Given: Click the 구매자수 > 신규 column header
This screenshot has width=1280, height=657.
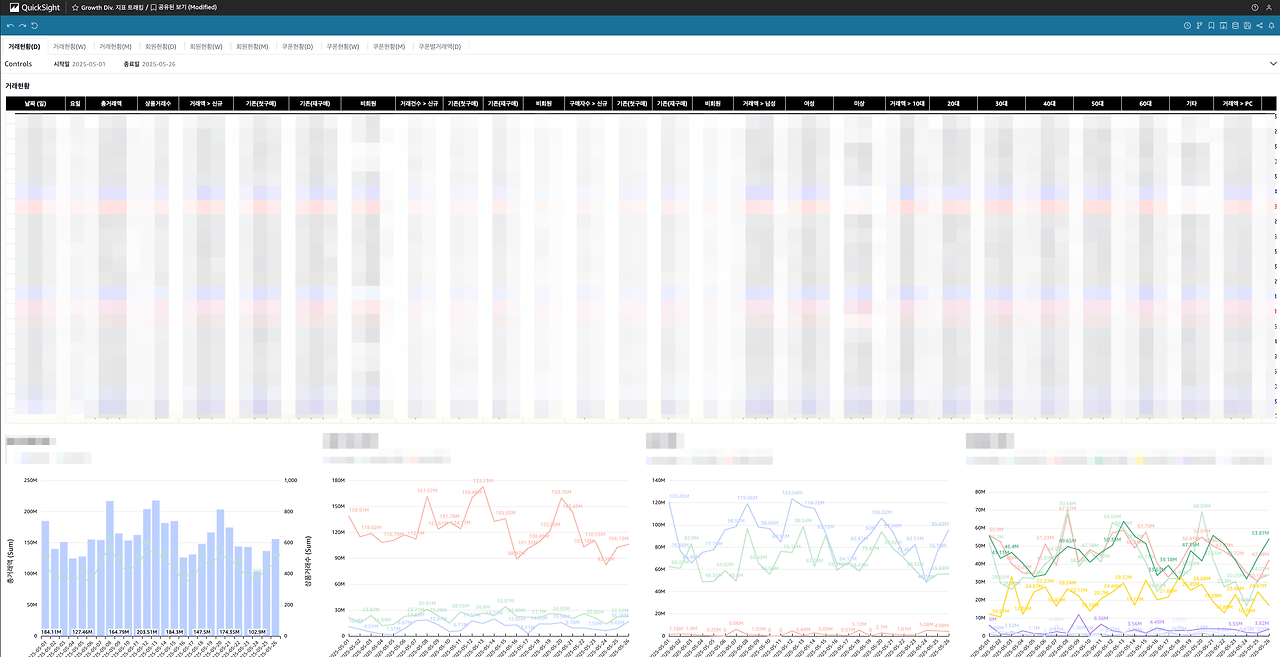Looking at the screenshot, I should 587,103.
